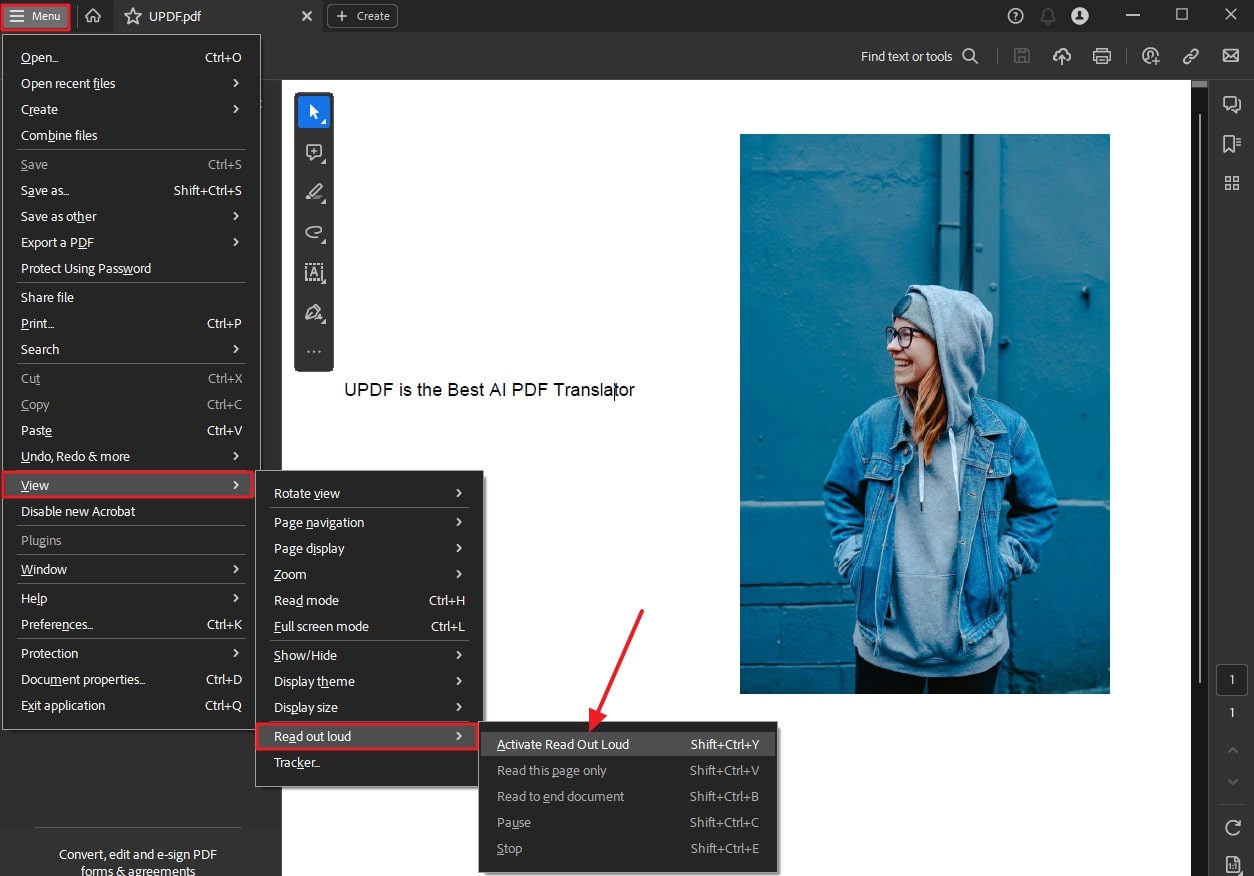
Task: Select the Fill & Sign pen tool
Action: point(314,312)
